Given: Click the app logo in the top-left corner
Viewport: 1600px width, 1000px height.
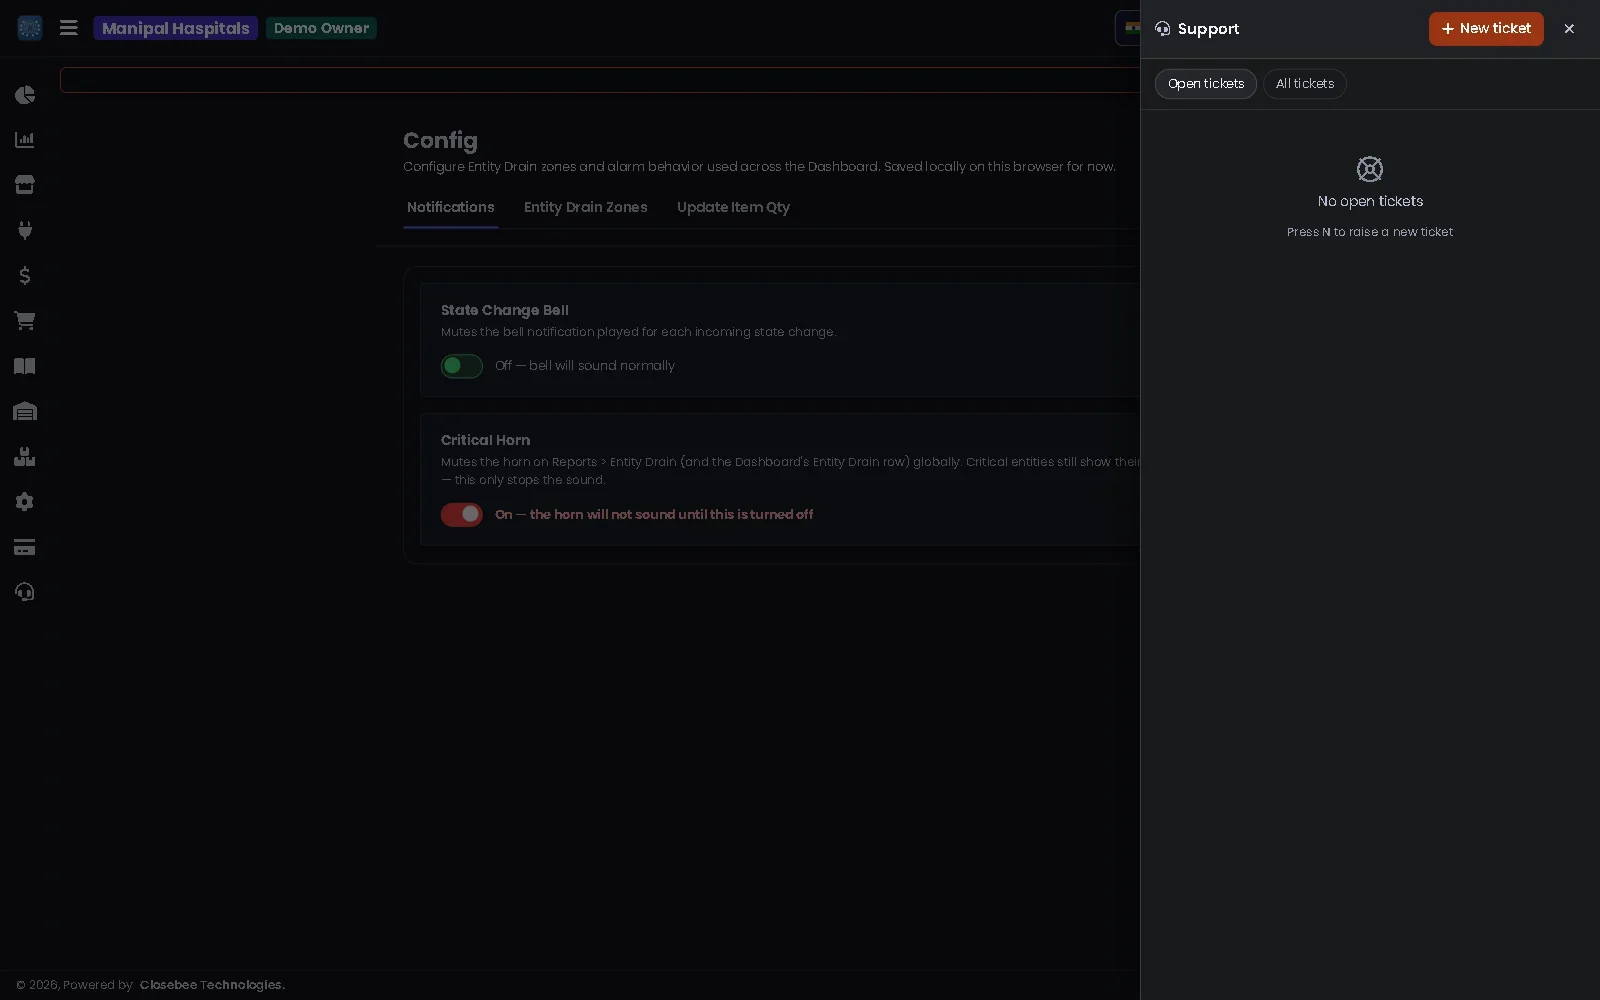Looking at the screenshot, I should (x=30, y=28).
